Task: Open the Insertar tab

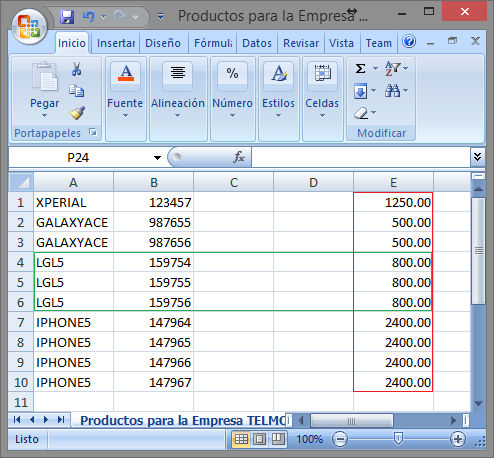Action: point(116,43)
